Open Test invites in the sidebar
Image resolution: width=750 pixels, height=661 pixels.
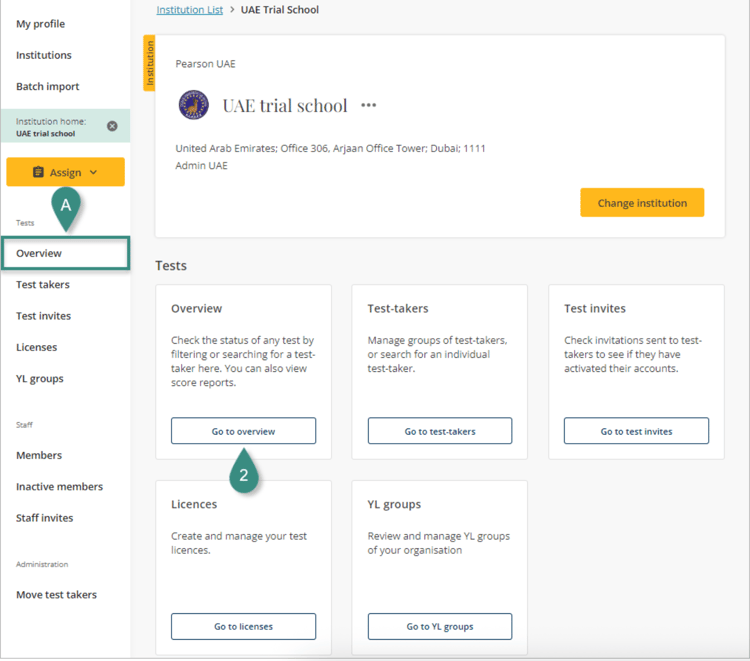43,316
